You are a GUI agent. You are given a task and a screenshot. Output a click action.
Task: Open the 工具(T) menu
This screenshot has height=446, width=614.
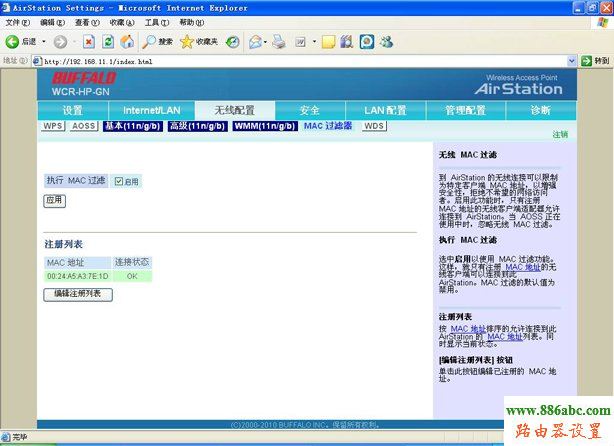(x=156, y=22)
